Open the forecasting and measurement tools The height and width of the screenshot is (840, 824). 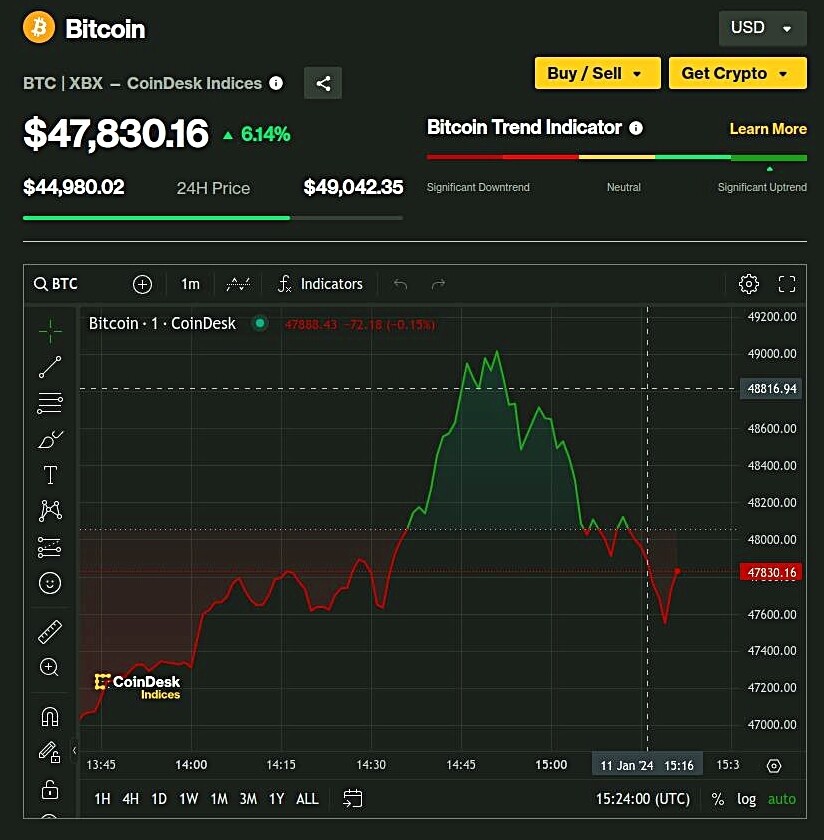point(50,548)
